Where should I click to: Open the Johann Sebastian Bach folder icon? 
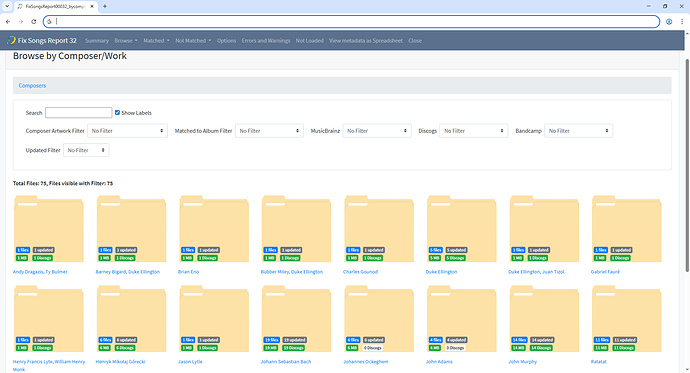point(297,319)
